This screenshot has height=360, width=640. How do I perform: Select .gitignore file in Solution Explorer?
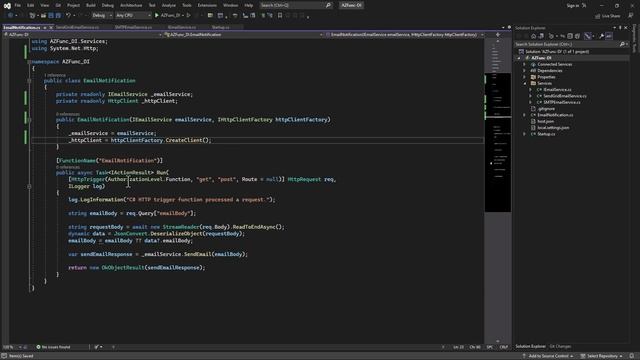(x=546, y=109)
